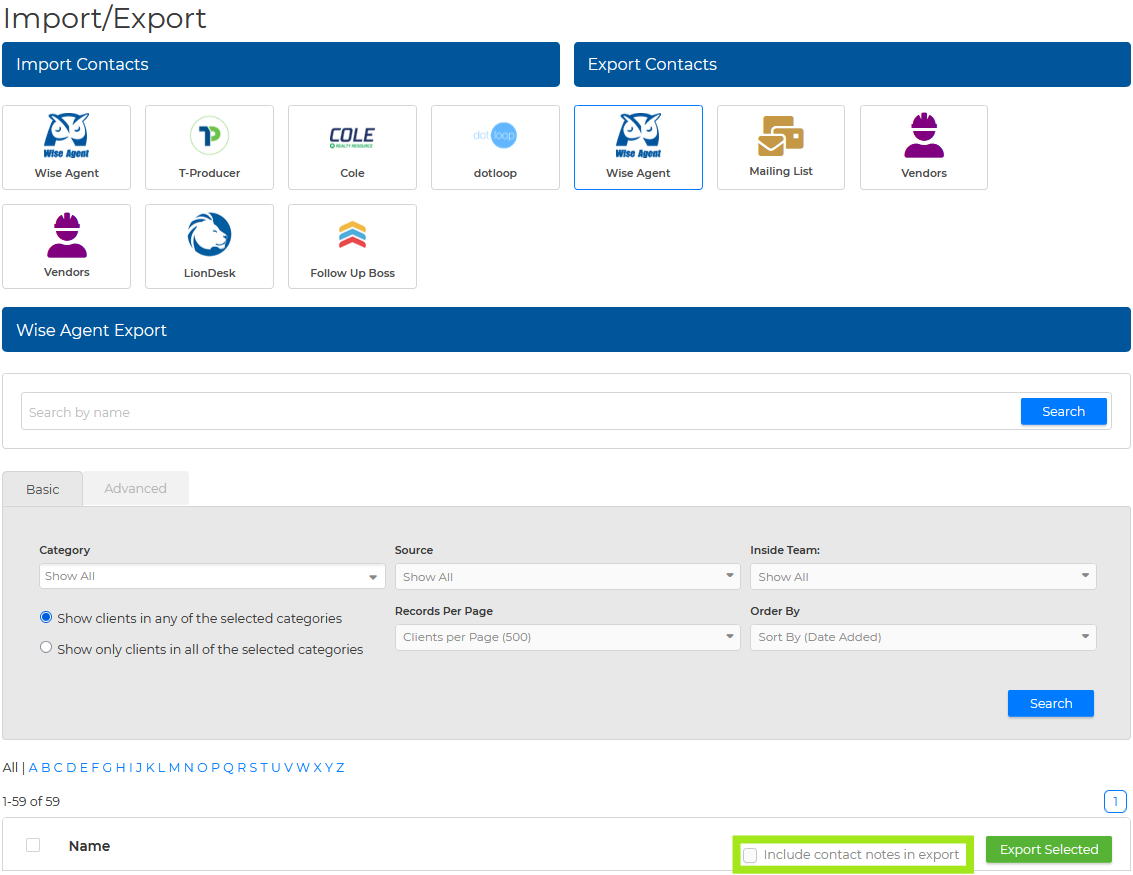
Task: Click the Name column header
Action: click(x=89, y=845)
